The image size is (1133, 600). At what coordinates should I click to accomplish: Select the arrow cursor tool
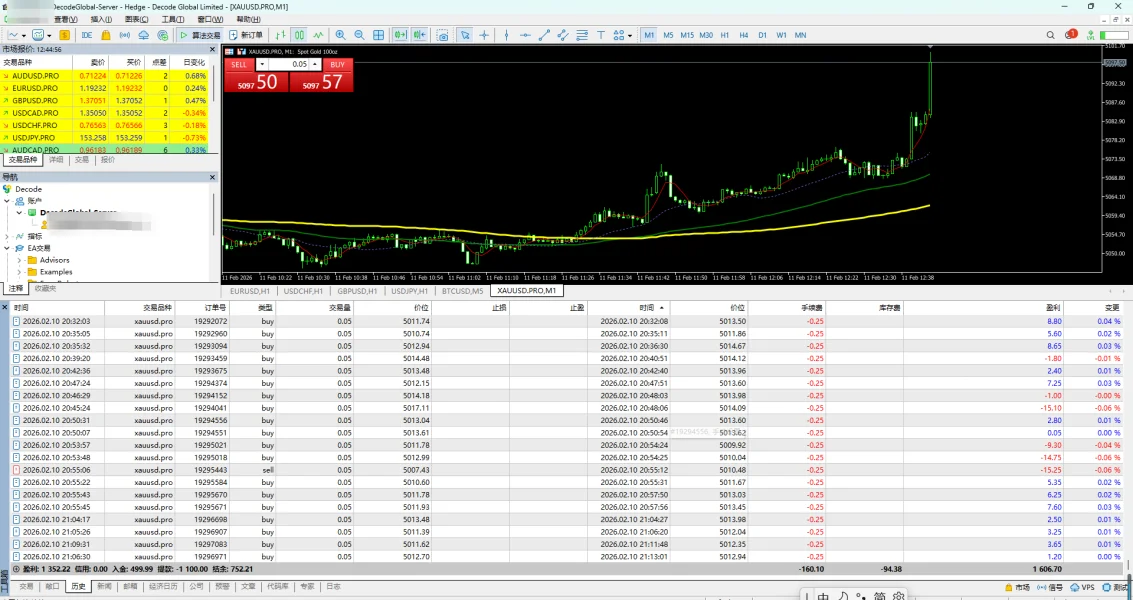coord(465,35)
